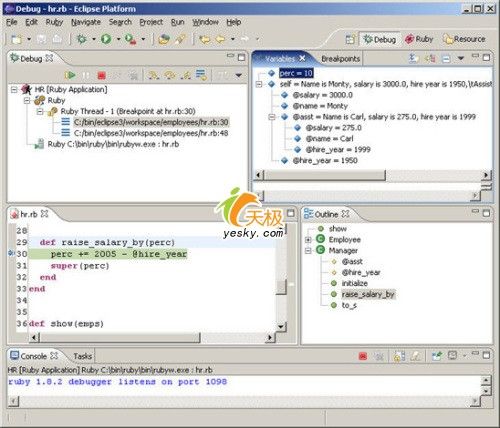Click the Open Perspective icon
Image resolution: width=500 pixels, height=428 pixels.
point(350,39)
